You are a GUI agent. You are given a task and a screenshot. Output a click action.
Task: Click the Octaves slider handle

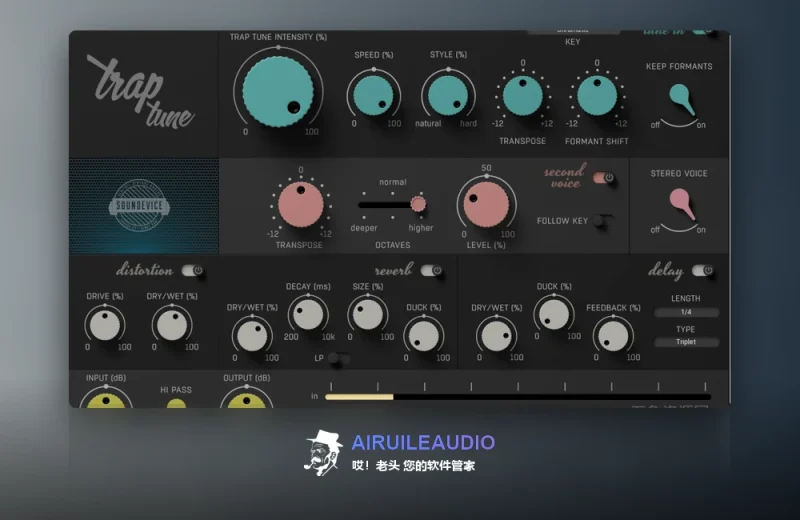418,205
